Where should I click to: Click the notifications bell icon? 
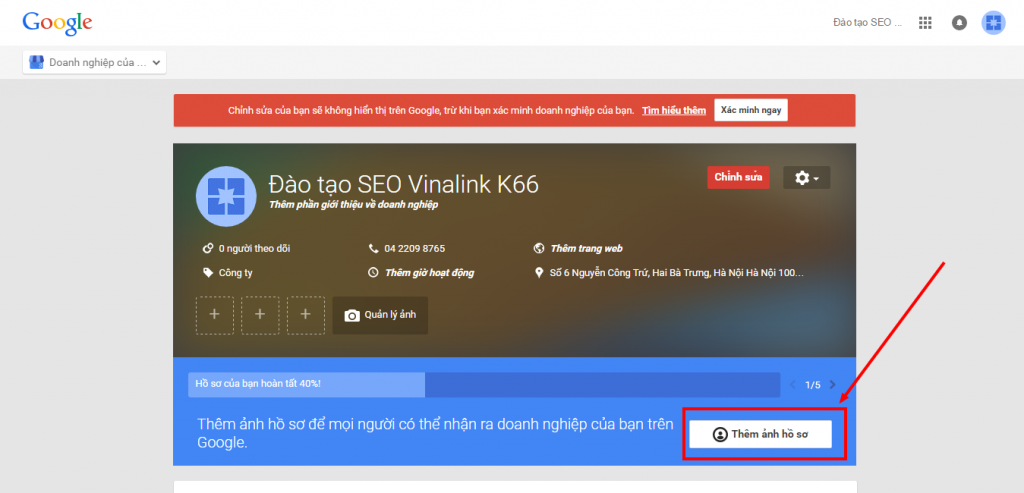pyautogui.click(x=959, y=22)
